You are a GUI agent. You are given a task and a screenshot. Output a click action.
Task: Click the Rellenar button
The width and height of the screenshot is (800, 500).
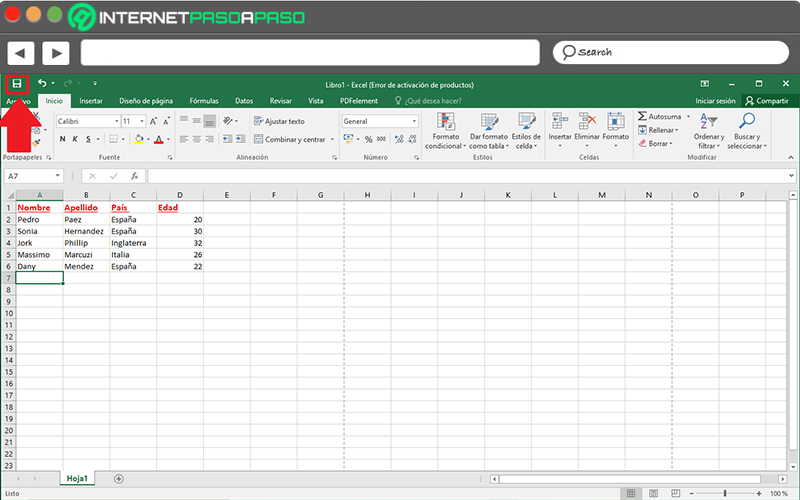[x=658, y=130]
